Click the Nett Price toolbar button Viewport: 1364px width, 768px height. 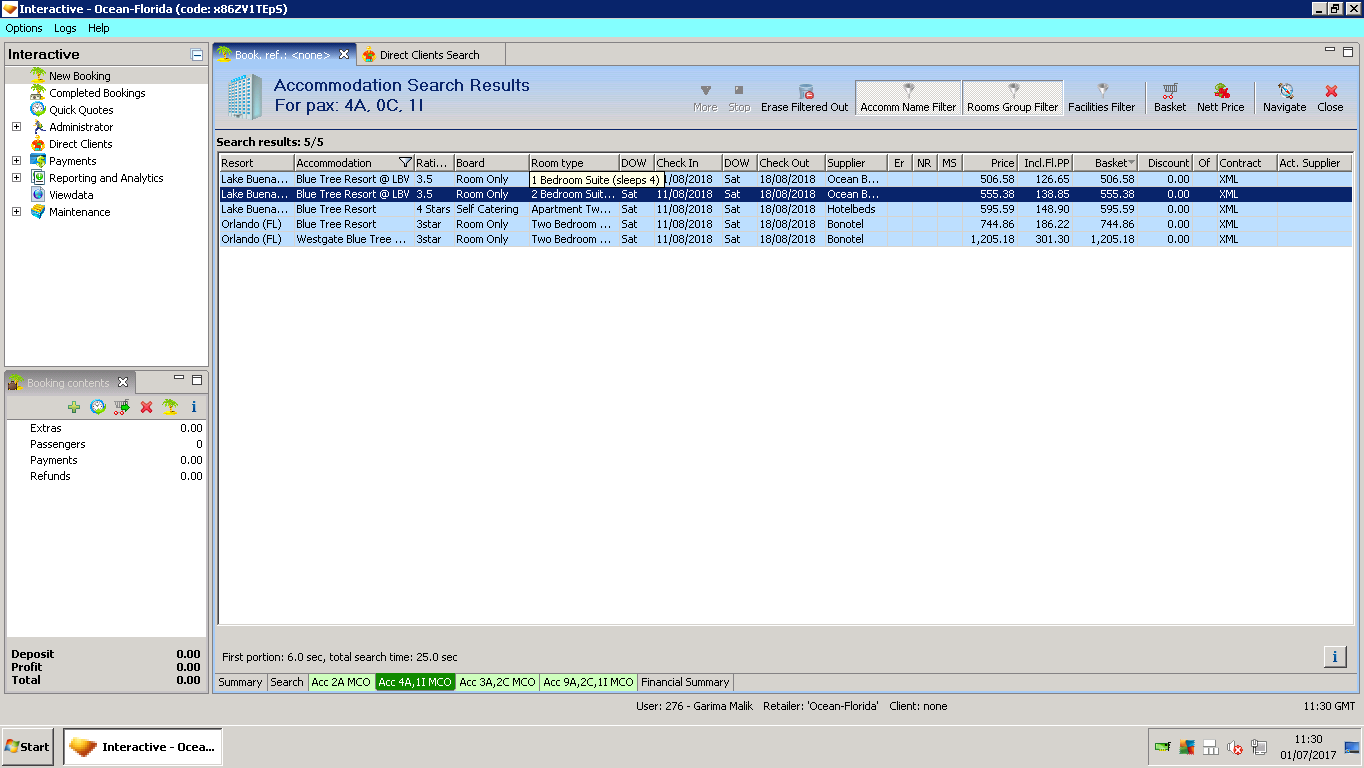pos(1221,98)
